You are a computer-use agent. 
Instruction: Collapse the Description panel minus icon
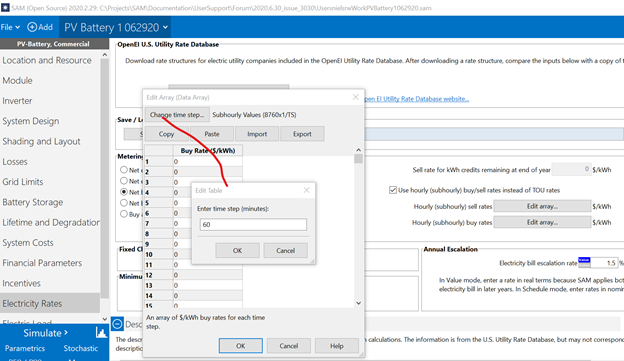(x=117, y=324)
